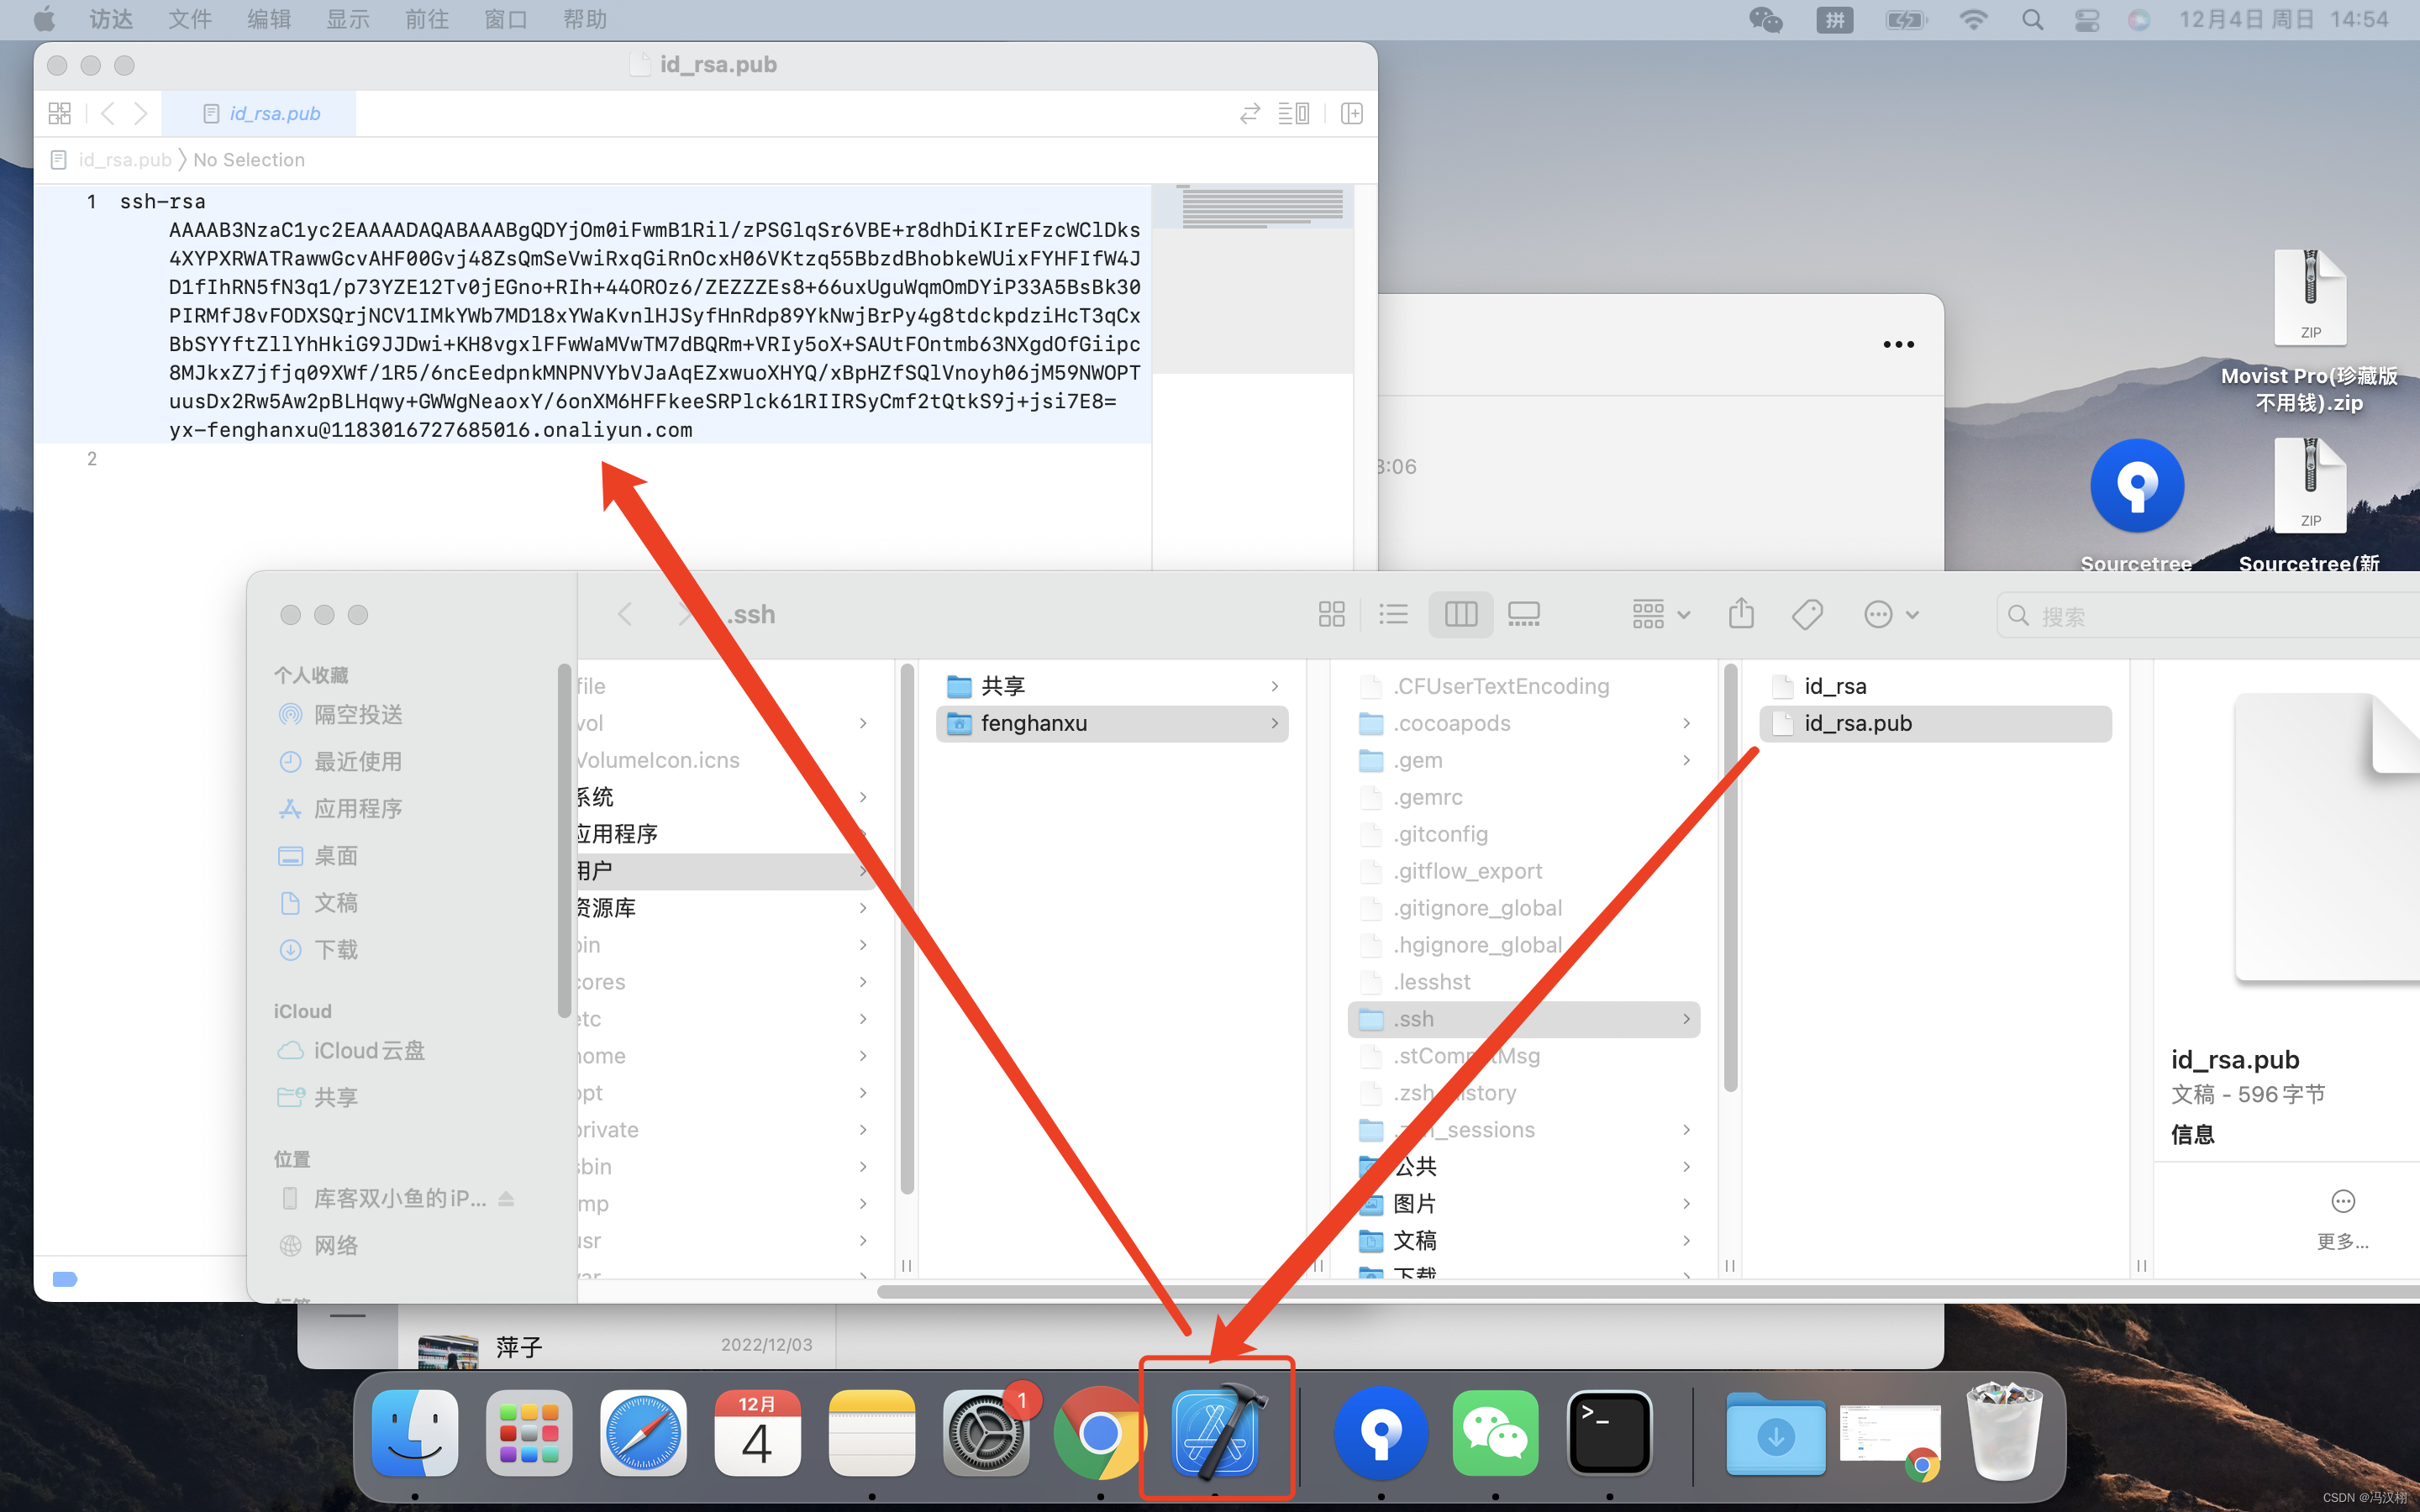Image resolution: width=2420 pixels, height=1512 pixels.
Task: Open Safari from the Dock
Action: 643,1432
